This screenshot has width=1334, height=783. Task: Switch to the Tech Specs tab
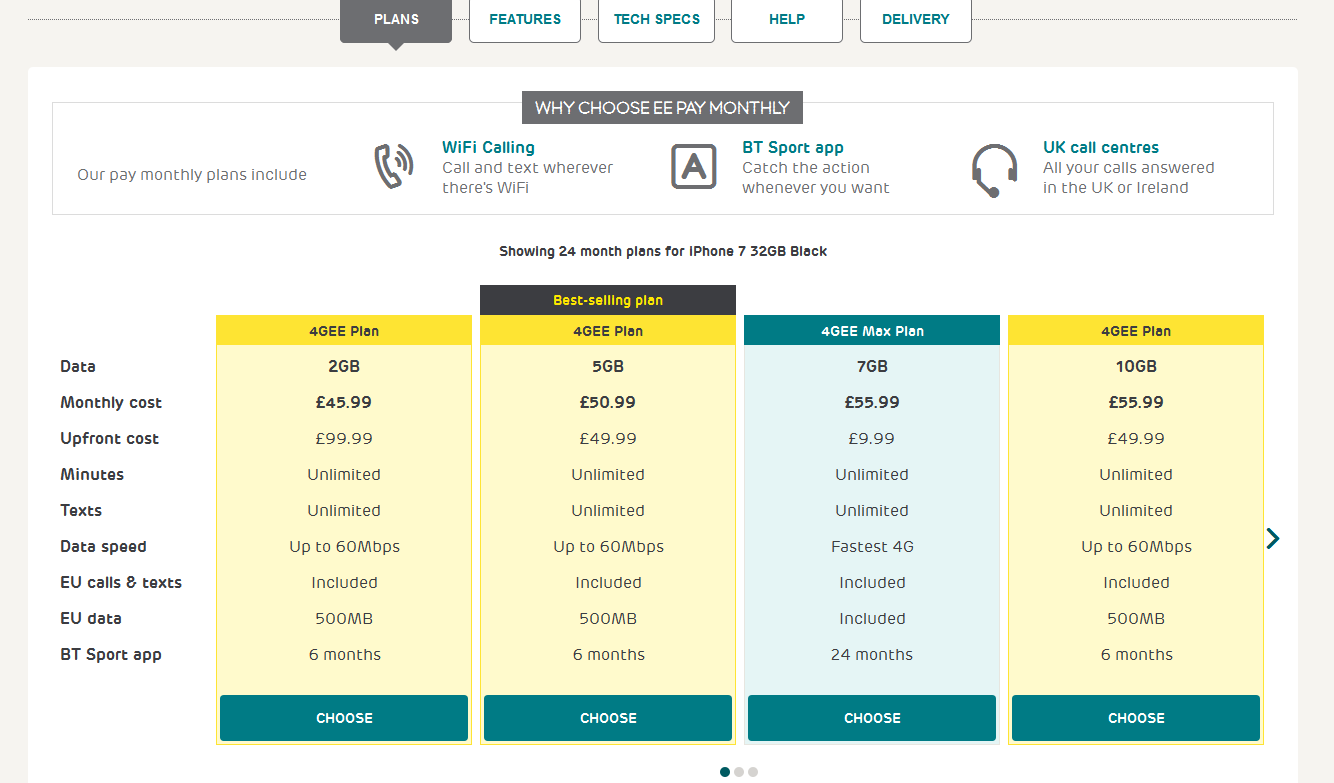(656, 19)
